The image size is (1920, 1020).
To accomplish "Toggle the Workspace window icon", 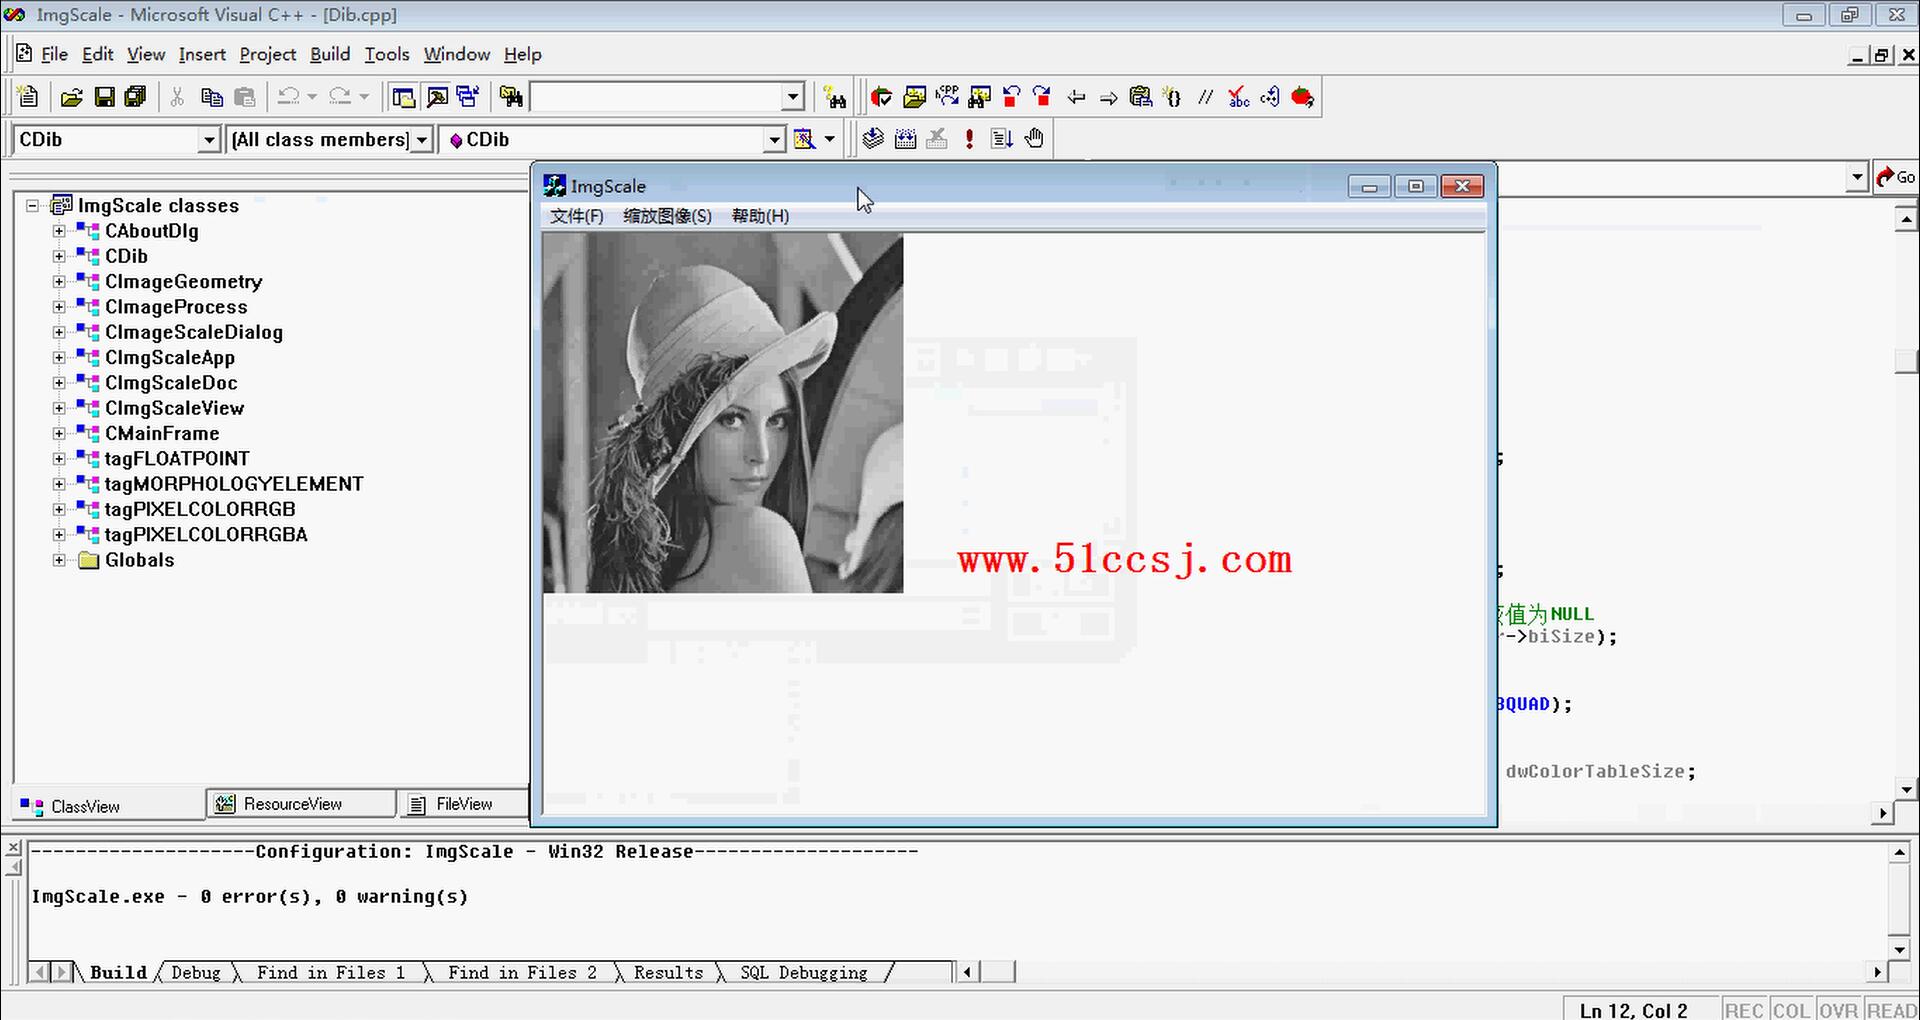I will (404, 97).
